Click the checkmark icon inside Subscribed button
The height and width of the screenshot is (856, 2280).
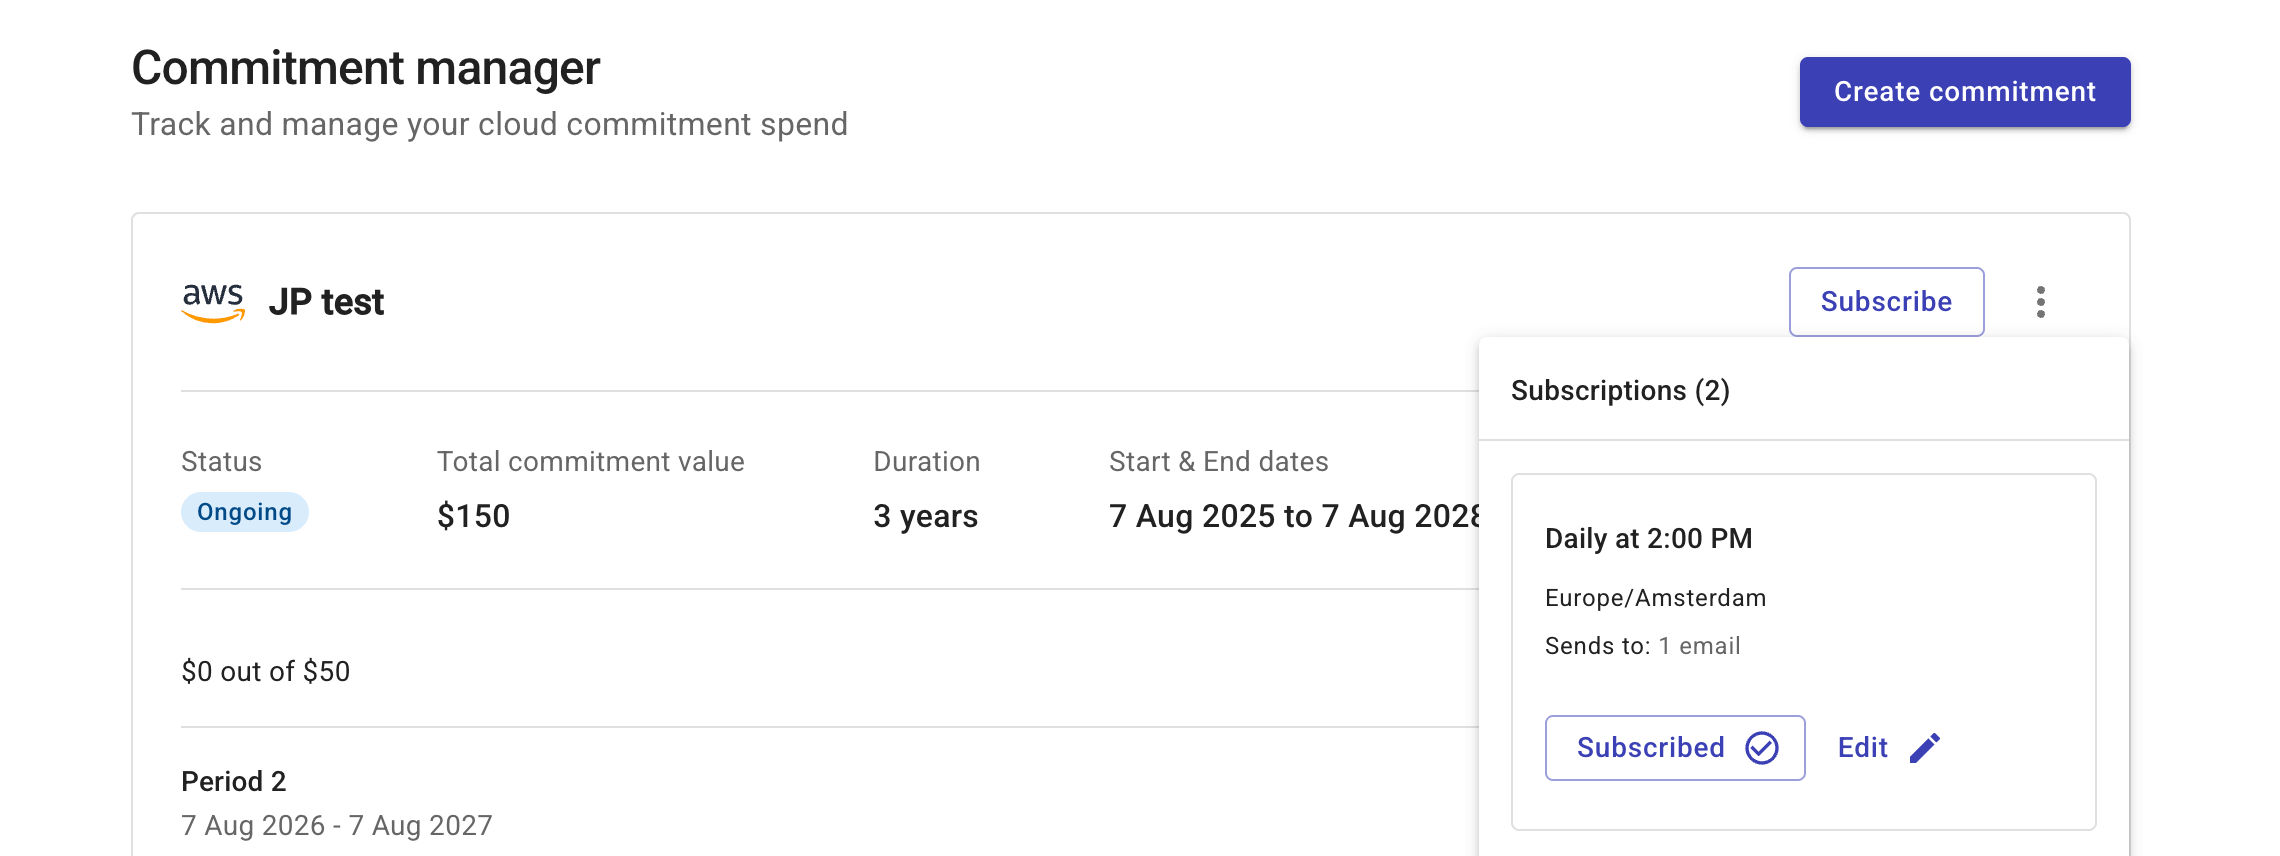point(1764,747)
